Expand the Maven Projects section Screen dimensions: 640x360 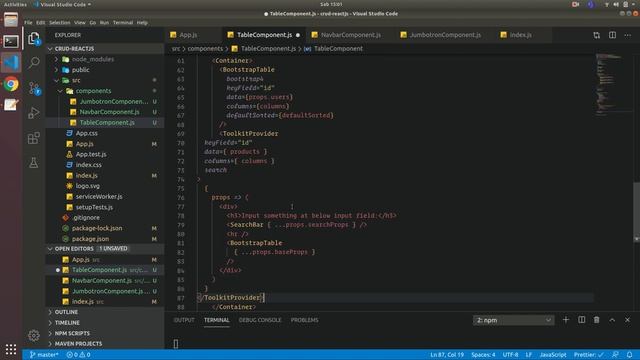[106, 344]
